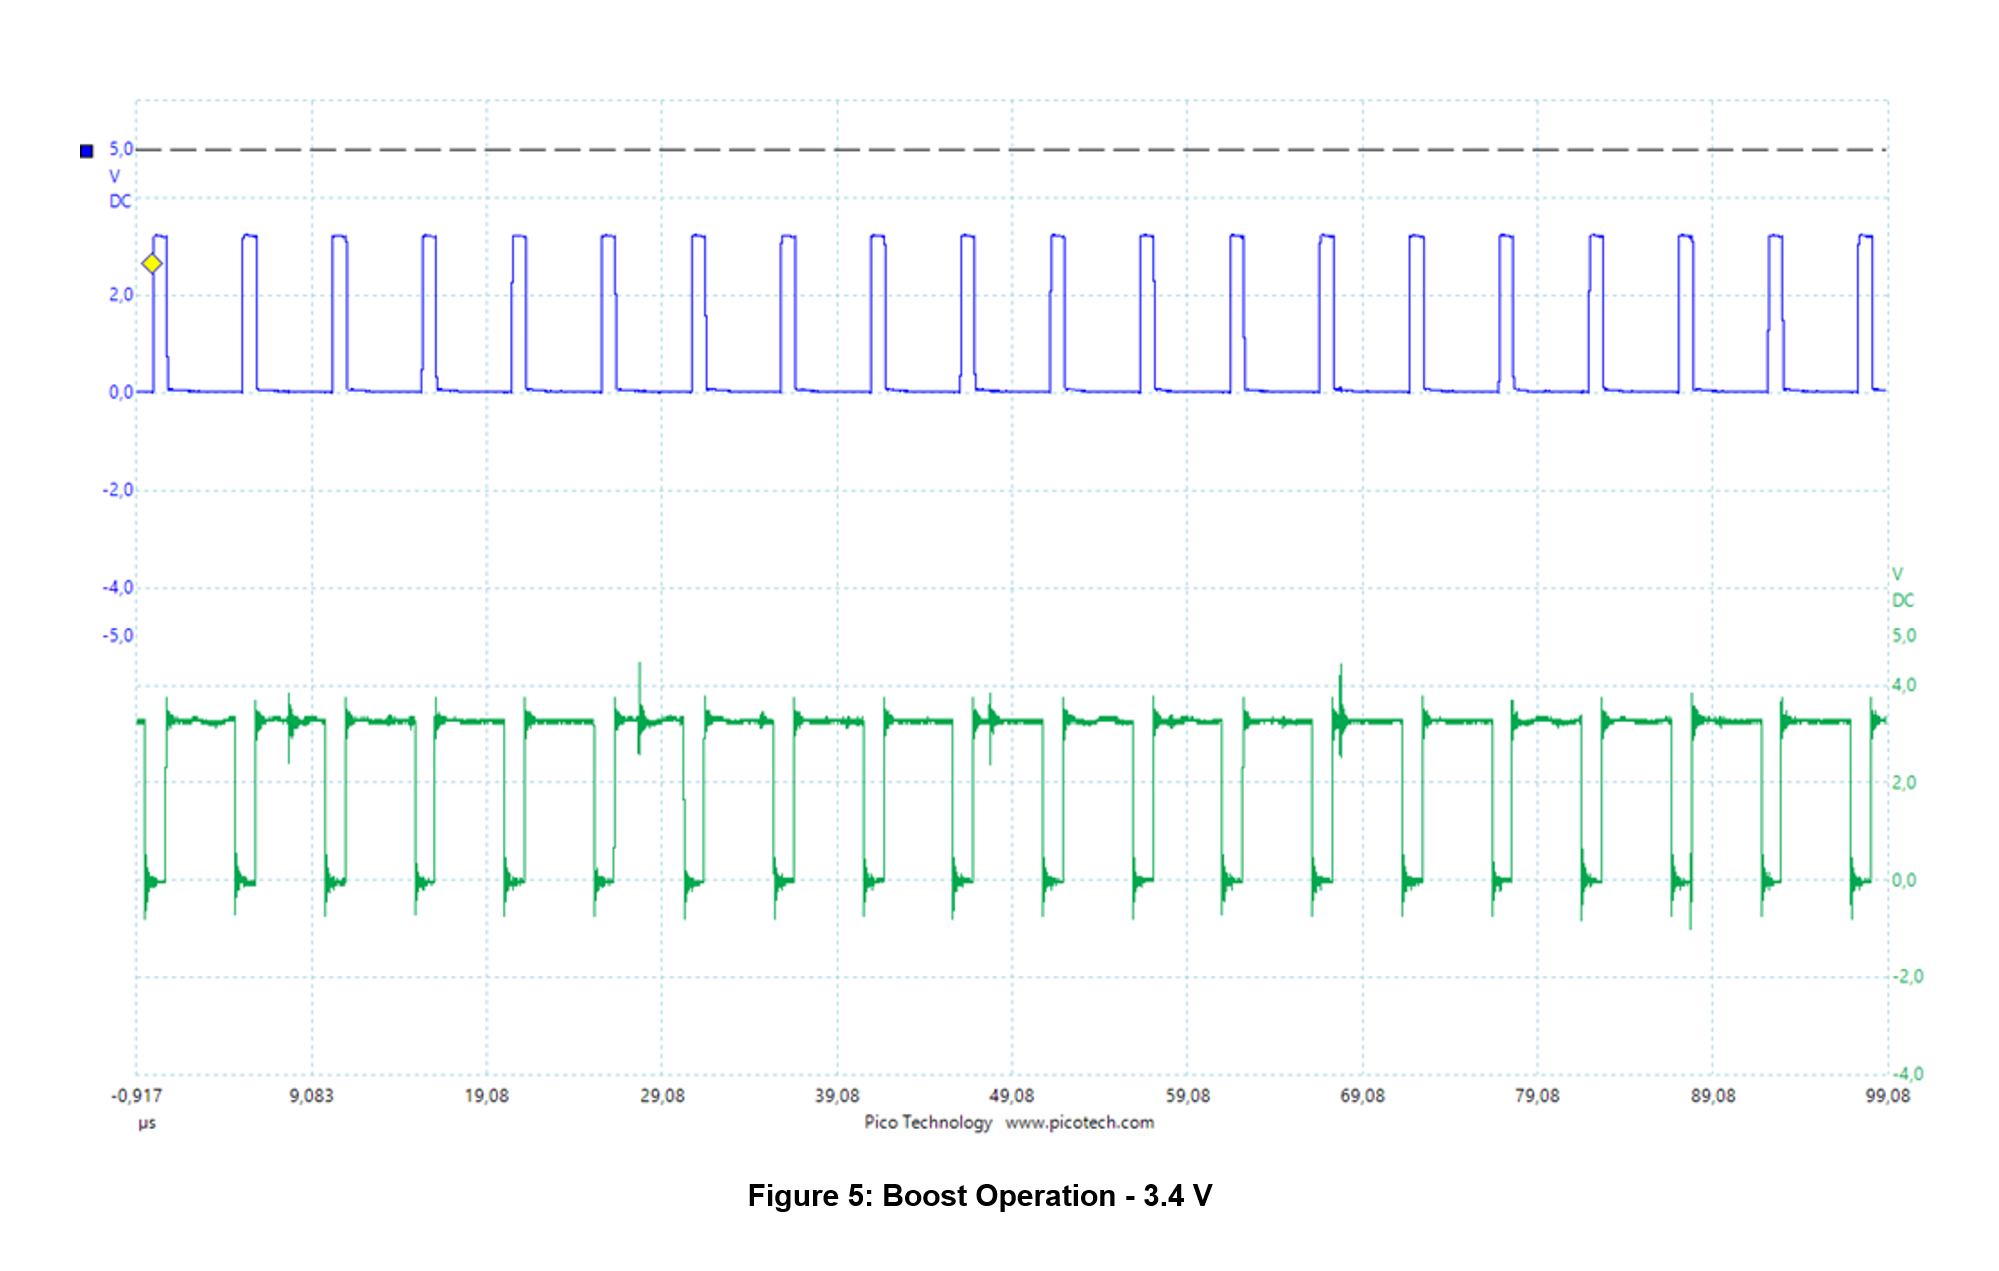Viewport: 1999px width, 1271px height.
Task: Click the µs time unit label
Action: (147, 1123)
